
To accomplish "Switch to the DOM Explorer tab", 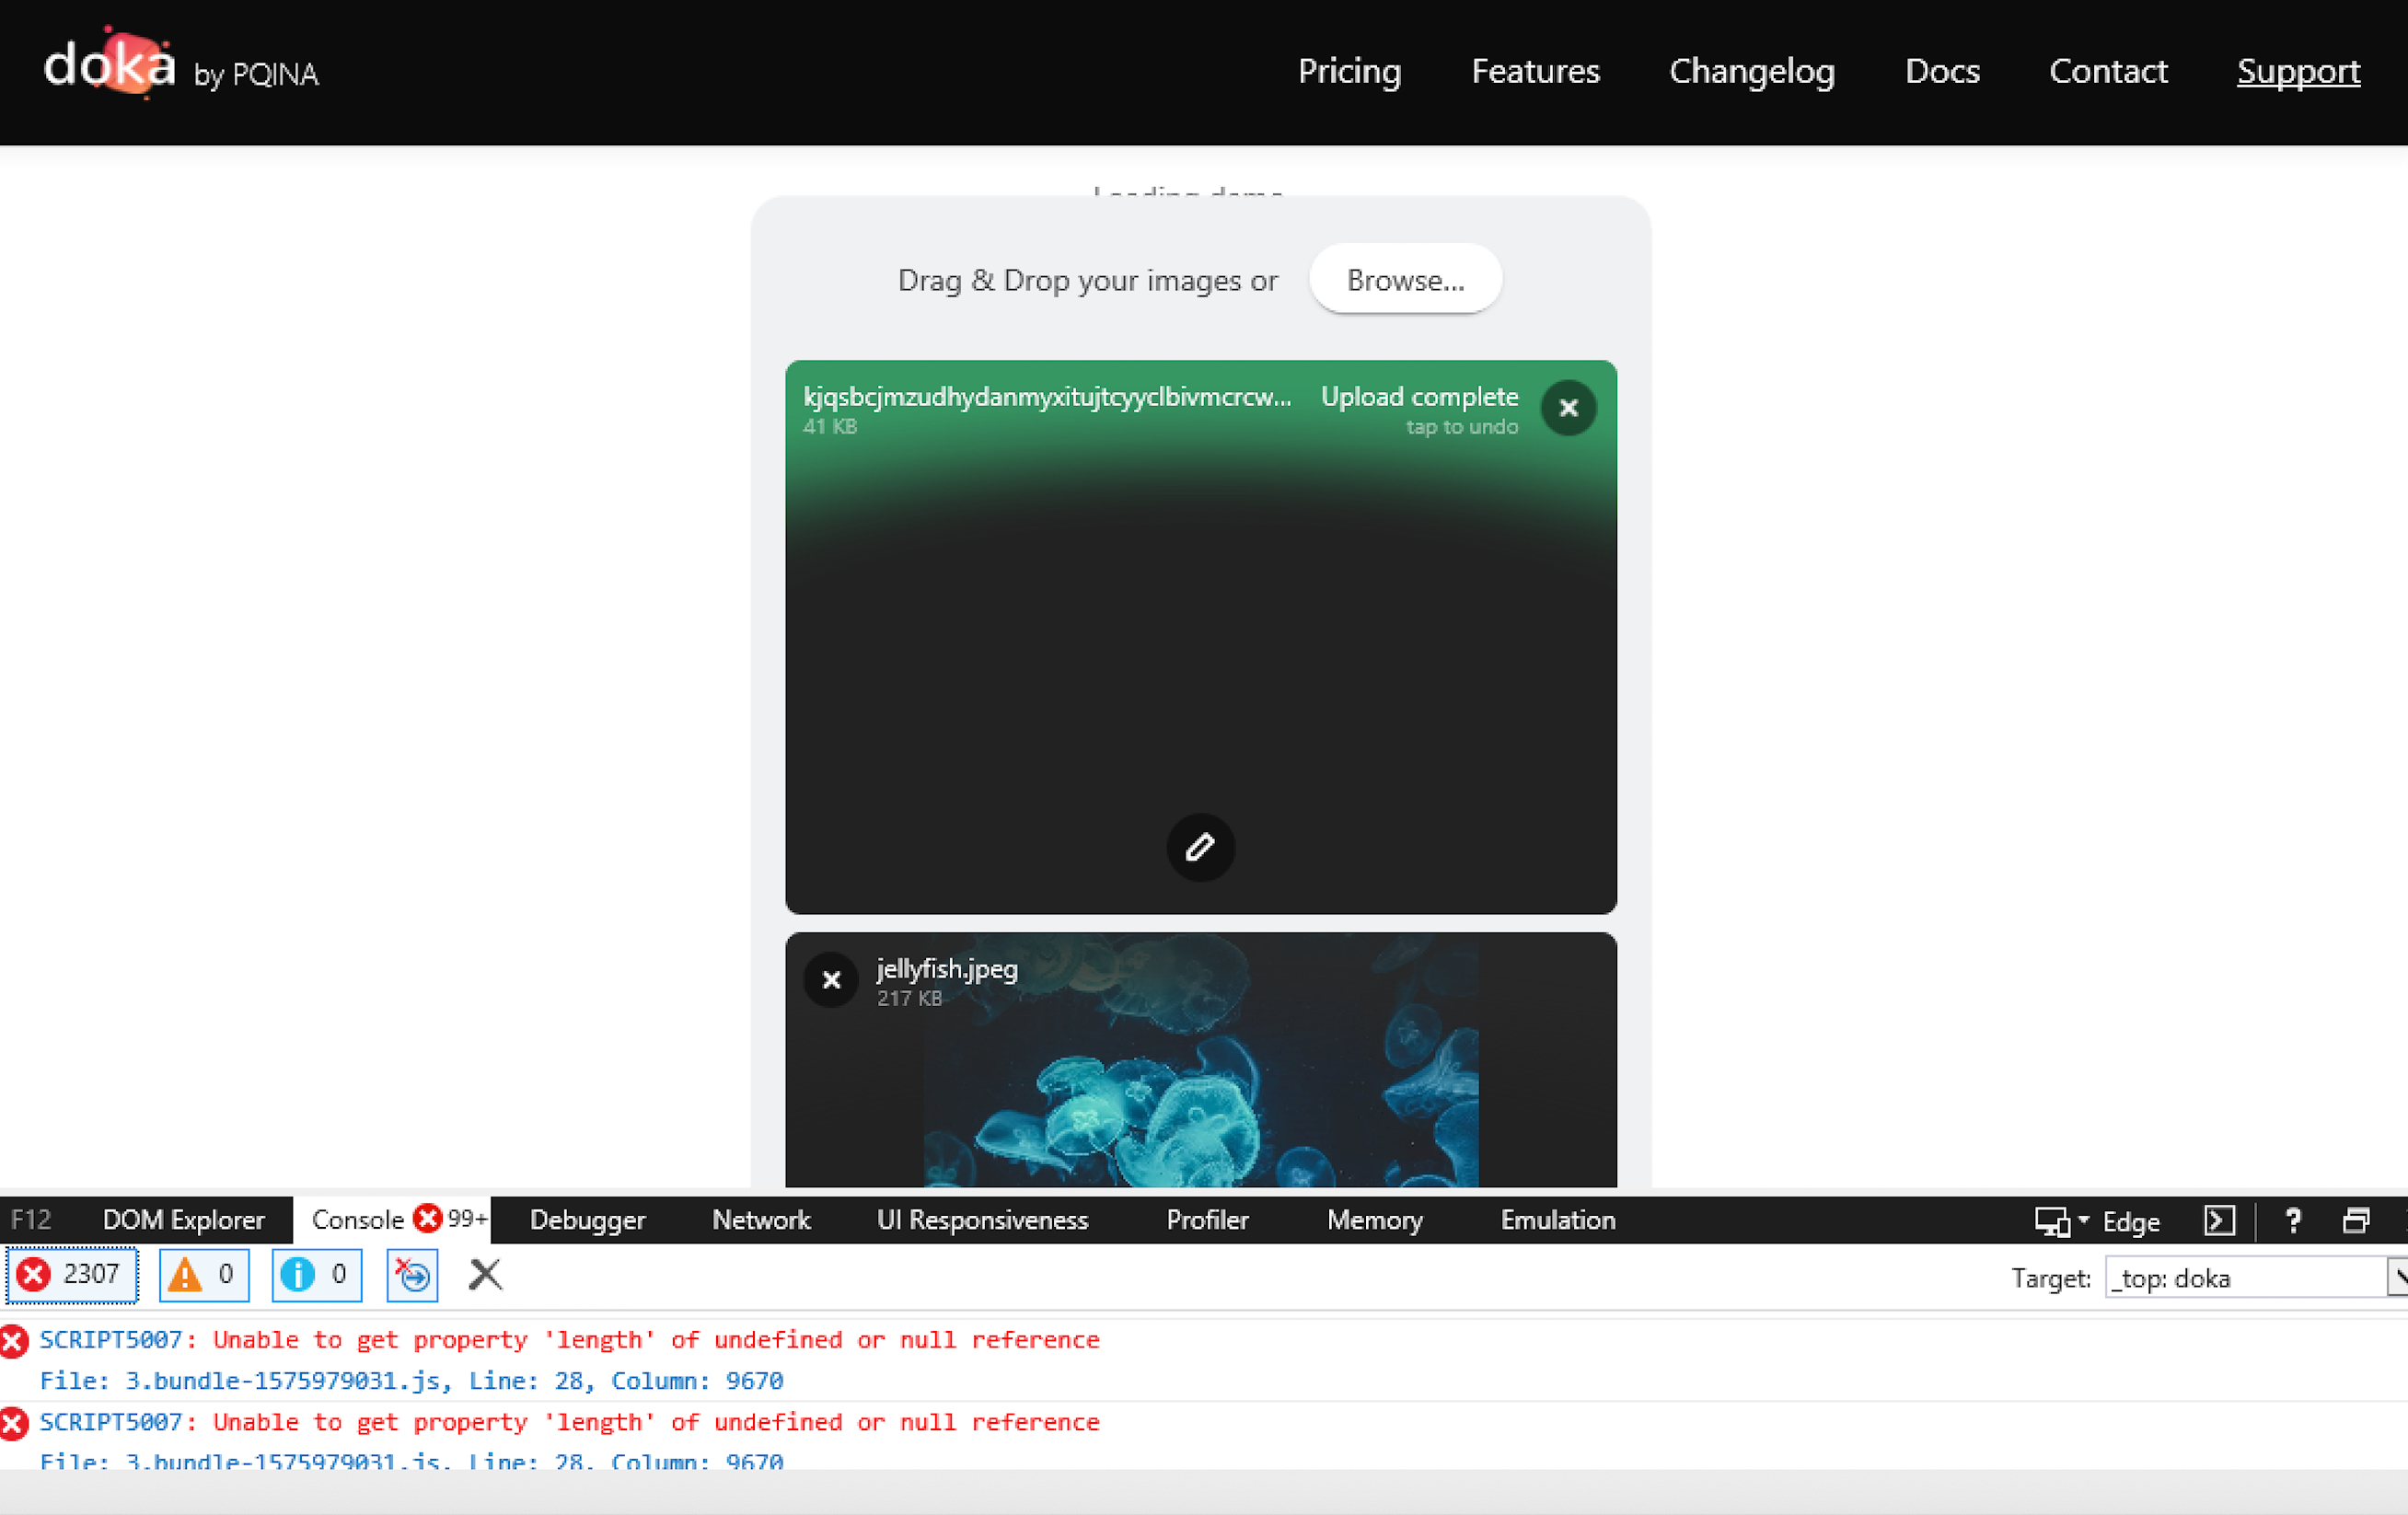I will [183, 1220].
